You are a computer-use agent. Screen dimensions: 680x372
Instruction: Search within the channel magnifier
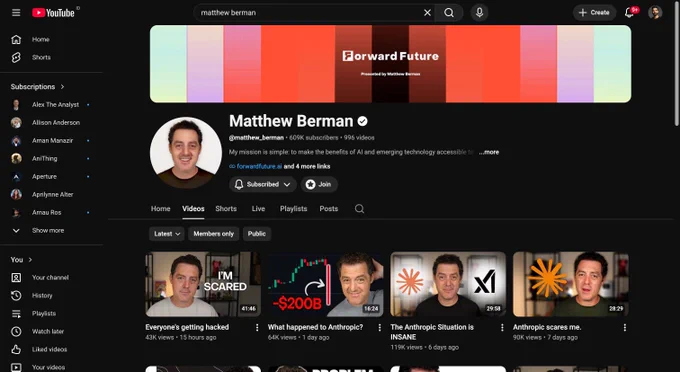click(360, 209)
